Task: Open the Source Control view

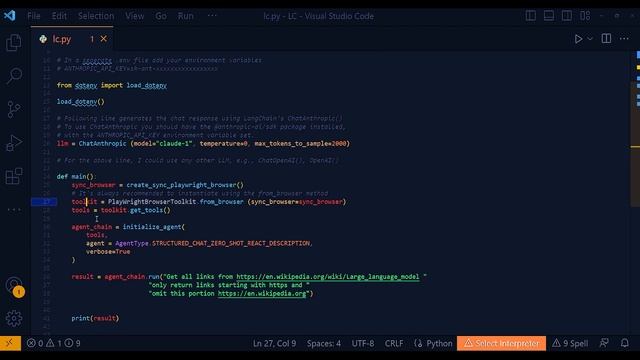Action: coord(14,109)
